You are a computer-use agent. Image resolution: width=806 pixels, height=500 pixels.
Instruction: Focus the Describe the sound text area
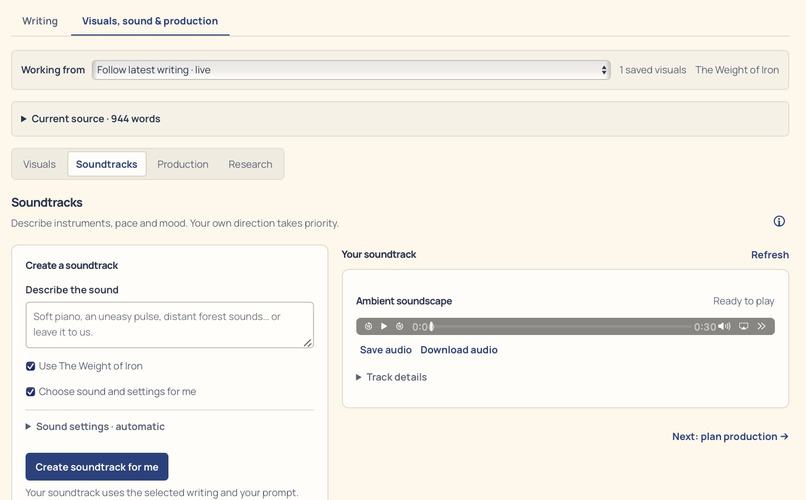pyautogui.click(x=170, y=325)
